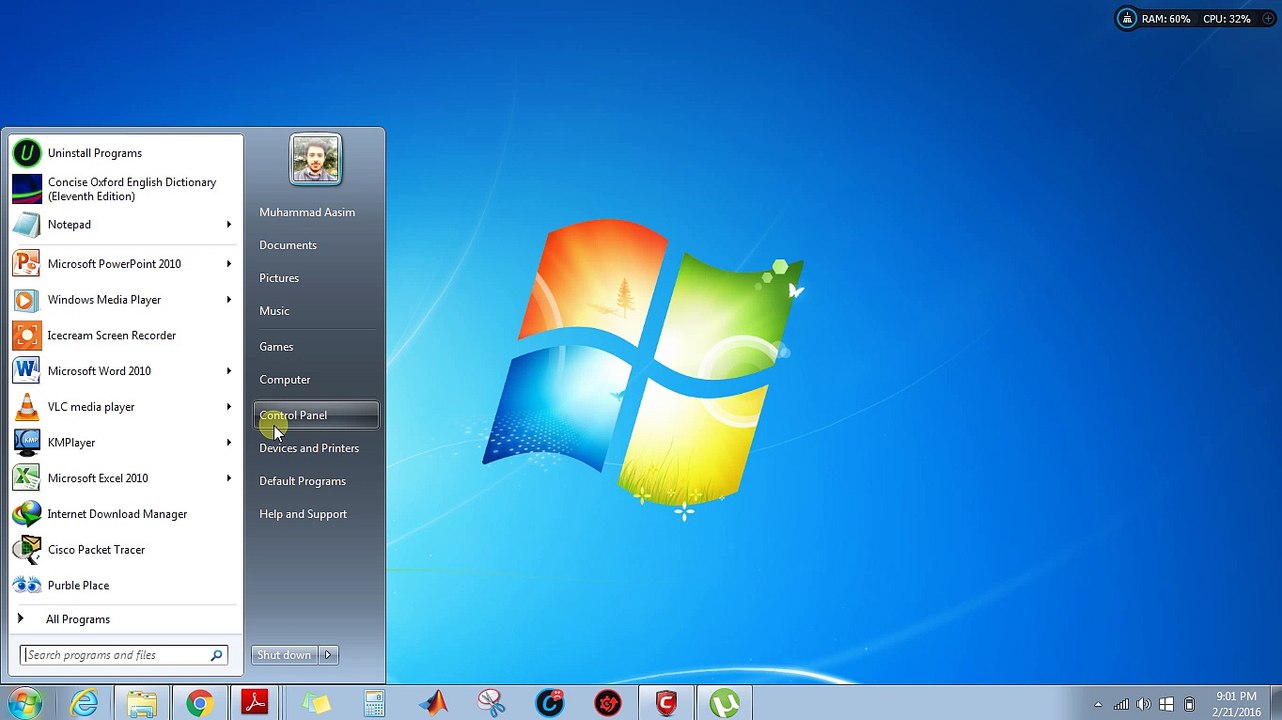Click Get Windows 10 tray icon
Screen dimensions: 1282x720
click(1166, 705)
